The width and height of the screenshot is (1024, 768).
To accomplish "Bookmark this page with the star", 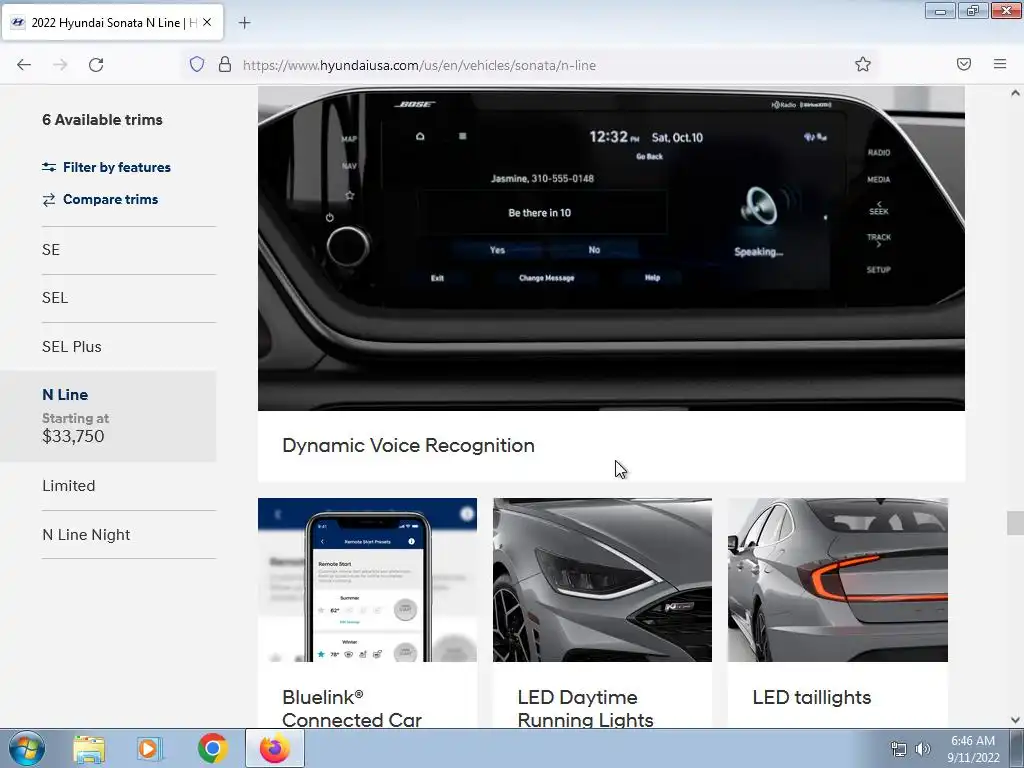I will pos(863,64).
